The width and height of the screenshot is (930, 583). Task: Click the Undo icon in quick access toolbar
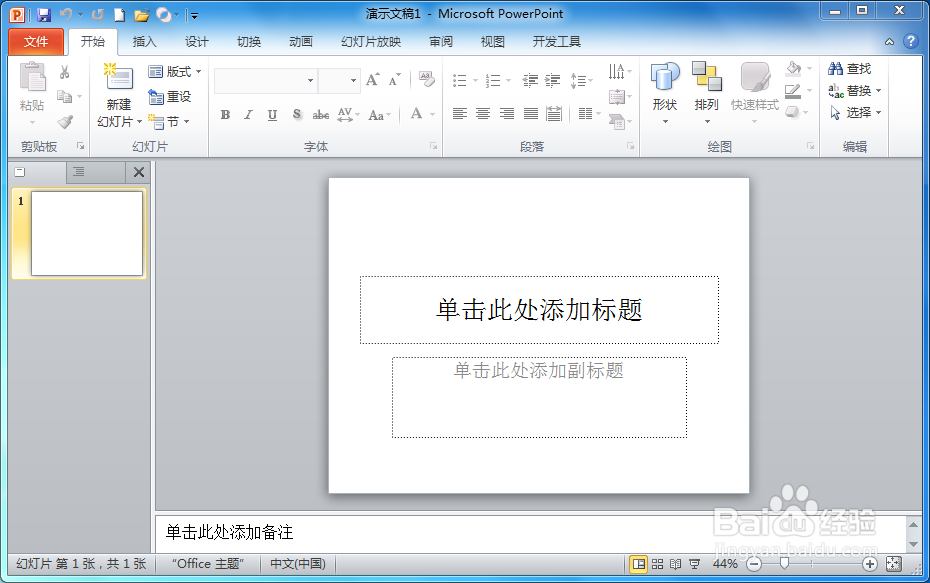click(x=66, y=14)
